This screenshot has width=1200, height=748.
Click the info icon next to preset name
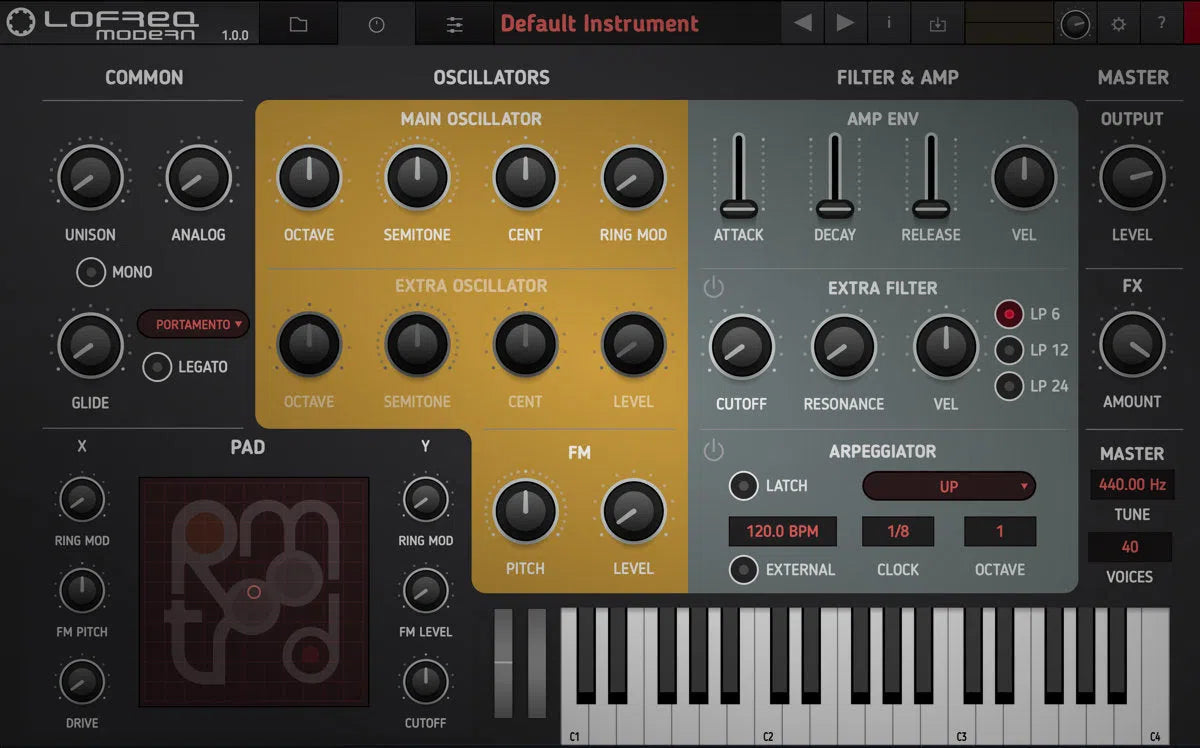pyautogui.click(x=889, y=23)
